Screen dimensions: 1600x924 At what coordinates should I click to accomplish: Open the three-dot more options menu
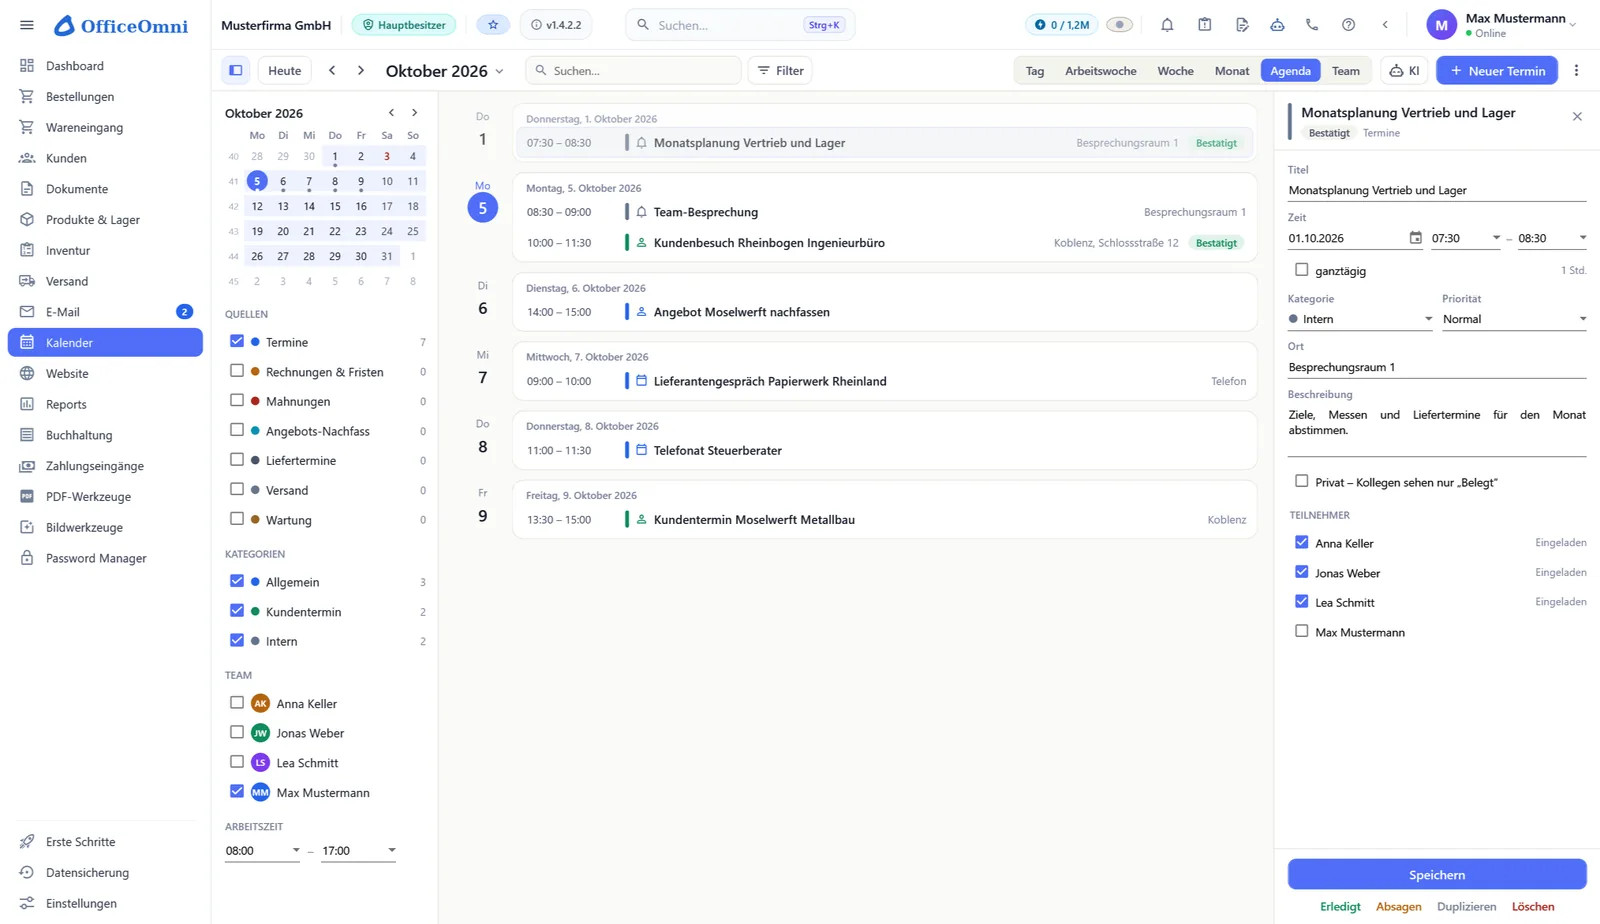click(1577, 71)
